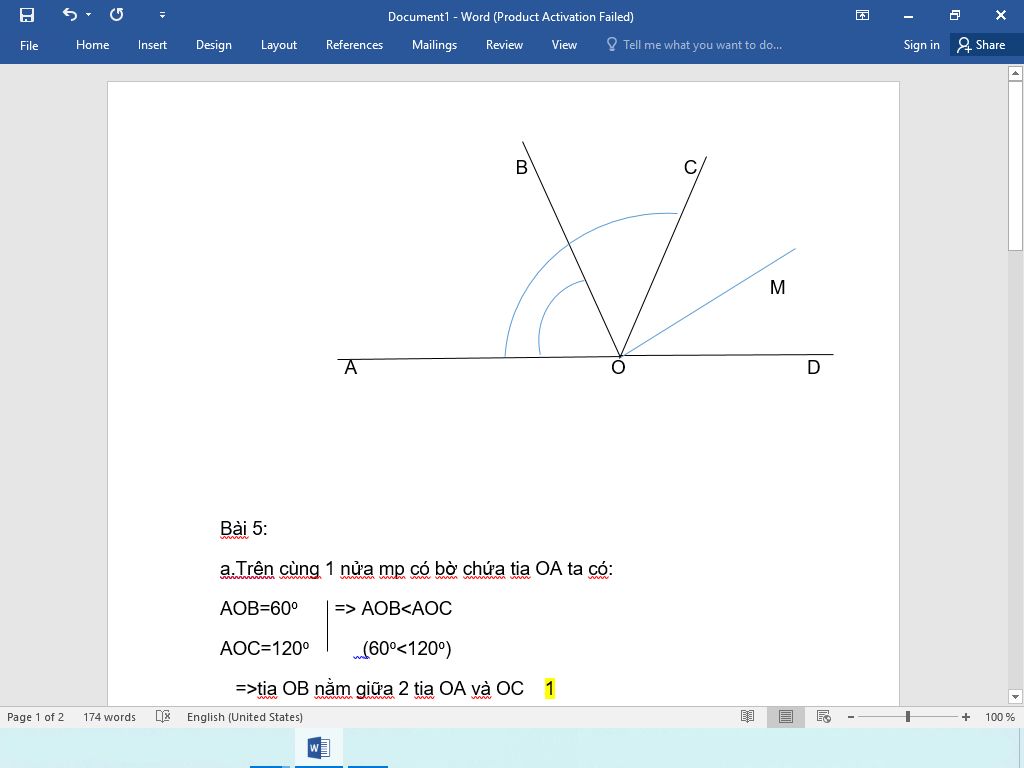Click the lightbulb Tell me icon
The image size is (1024, 768).
tap(611, 44)
